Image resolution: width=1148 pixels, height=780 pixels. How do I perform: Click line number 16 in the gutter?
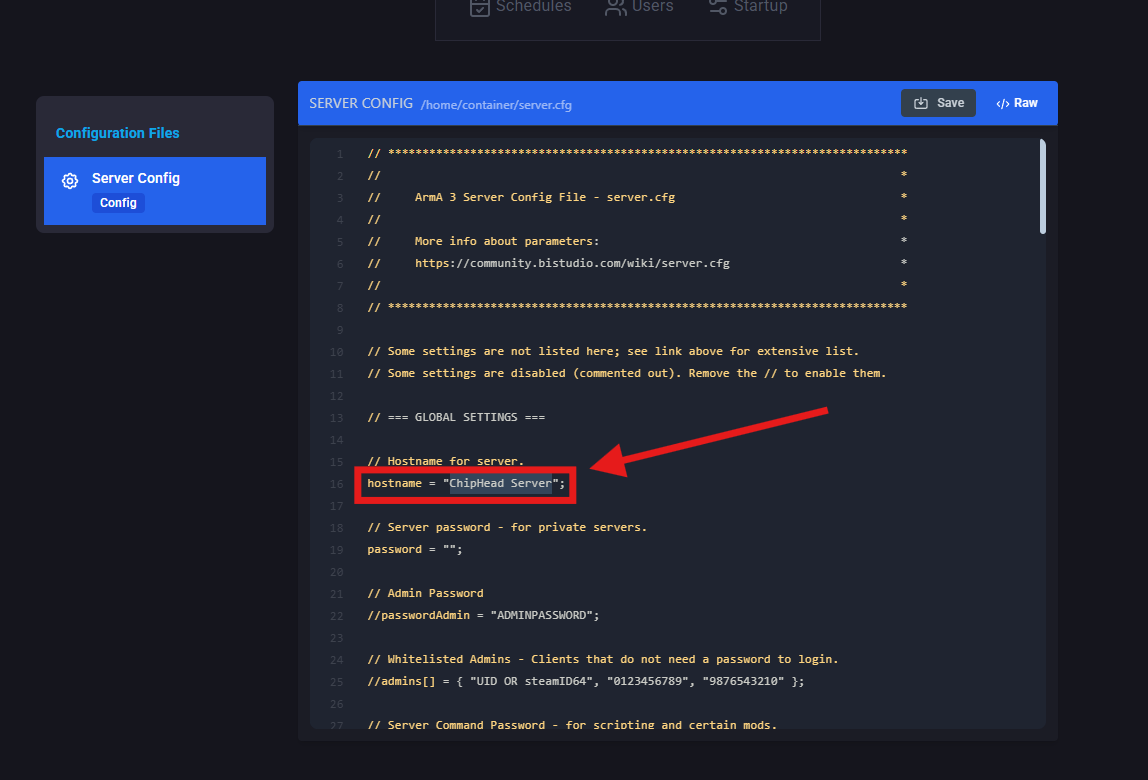coord(336,484)
